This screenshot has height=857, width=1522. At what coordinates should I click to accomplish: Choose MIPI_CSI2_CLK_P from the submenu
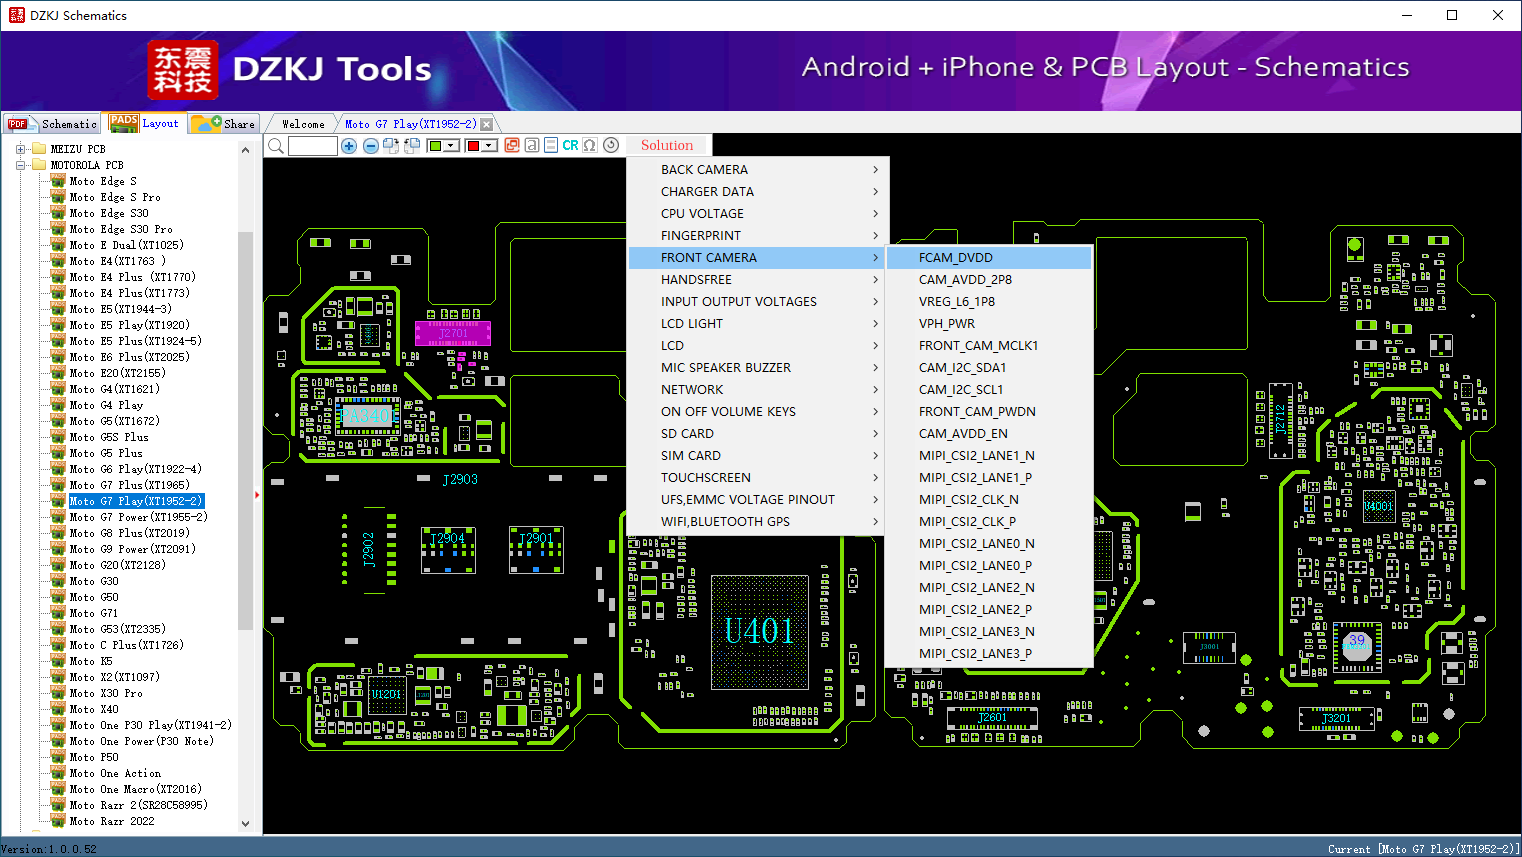point(989,522)
